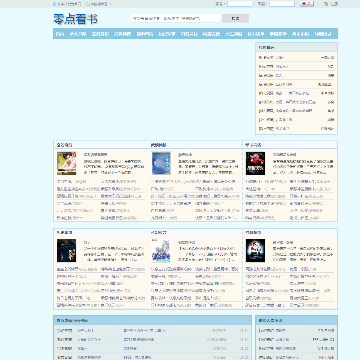The height and width of the screenshot is (360, 360).
Task: Open the black cover with red figure
Action: 255,163
